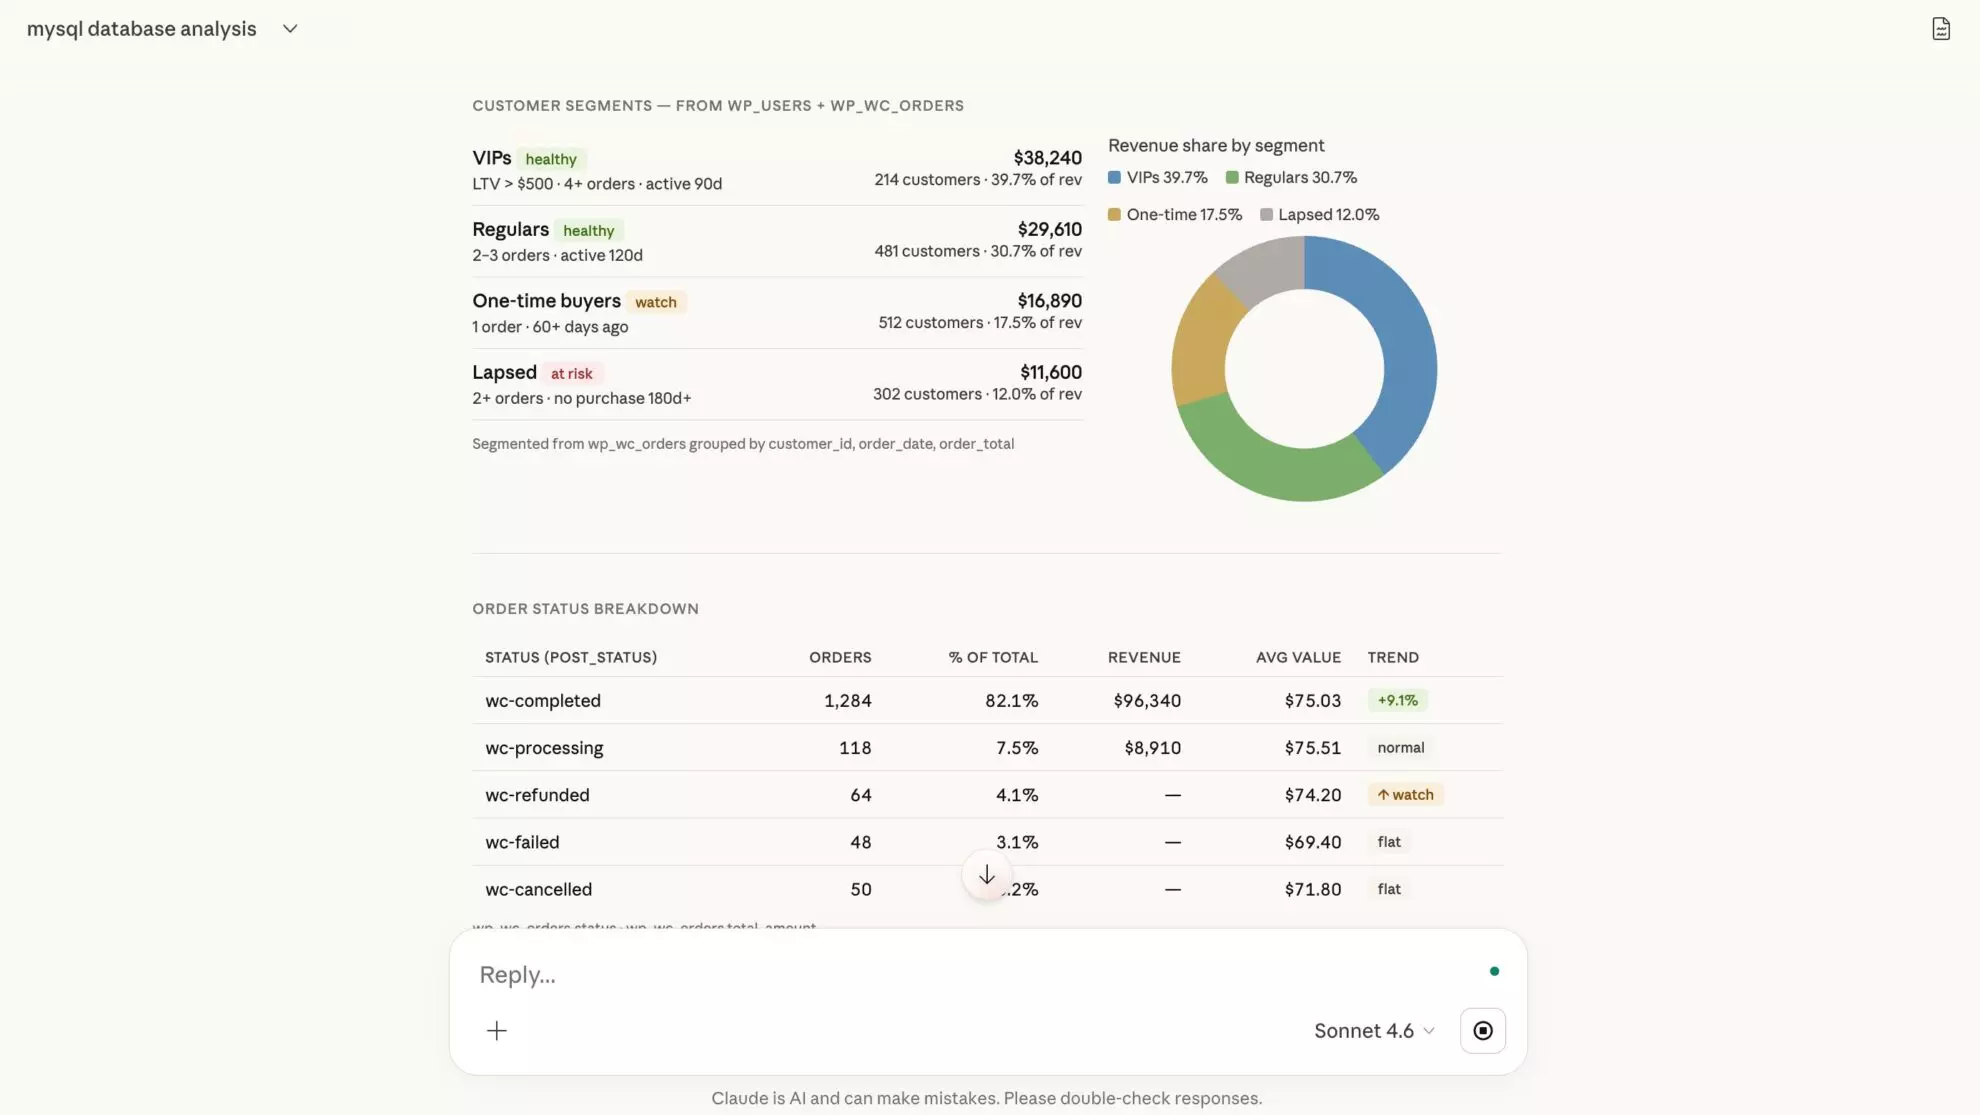Viewport: 1980px width, 1115px height.
Task: Click the AVG VALUE column header
Action: click(x=1298, y=658)
